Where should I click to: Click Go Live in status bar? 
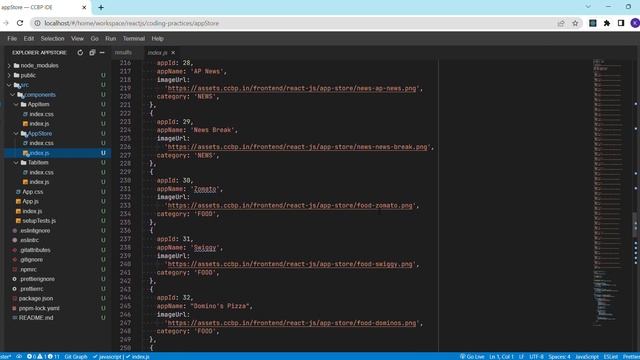tap(472, 357)
